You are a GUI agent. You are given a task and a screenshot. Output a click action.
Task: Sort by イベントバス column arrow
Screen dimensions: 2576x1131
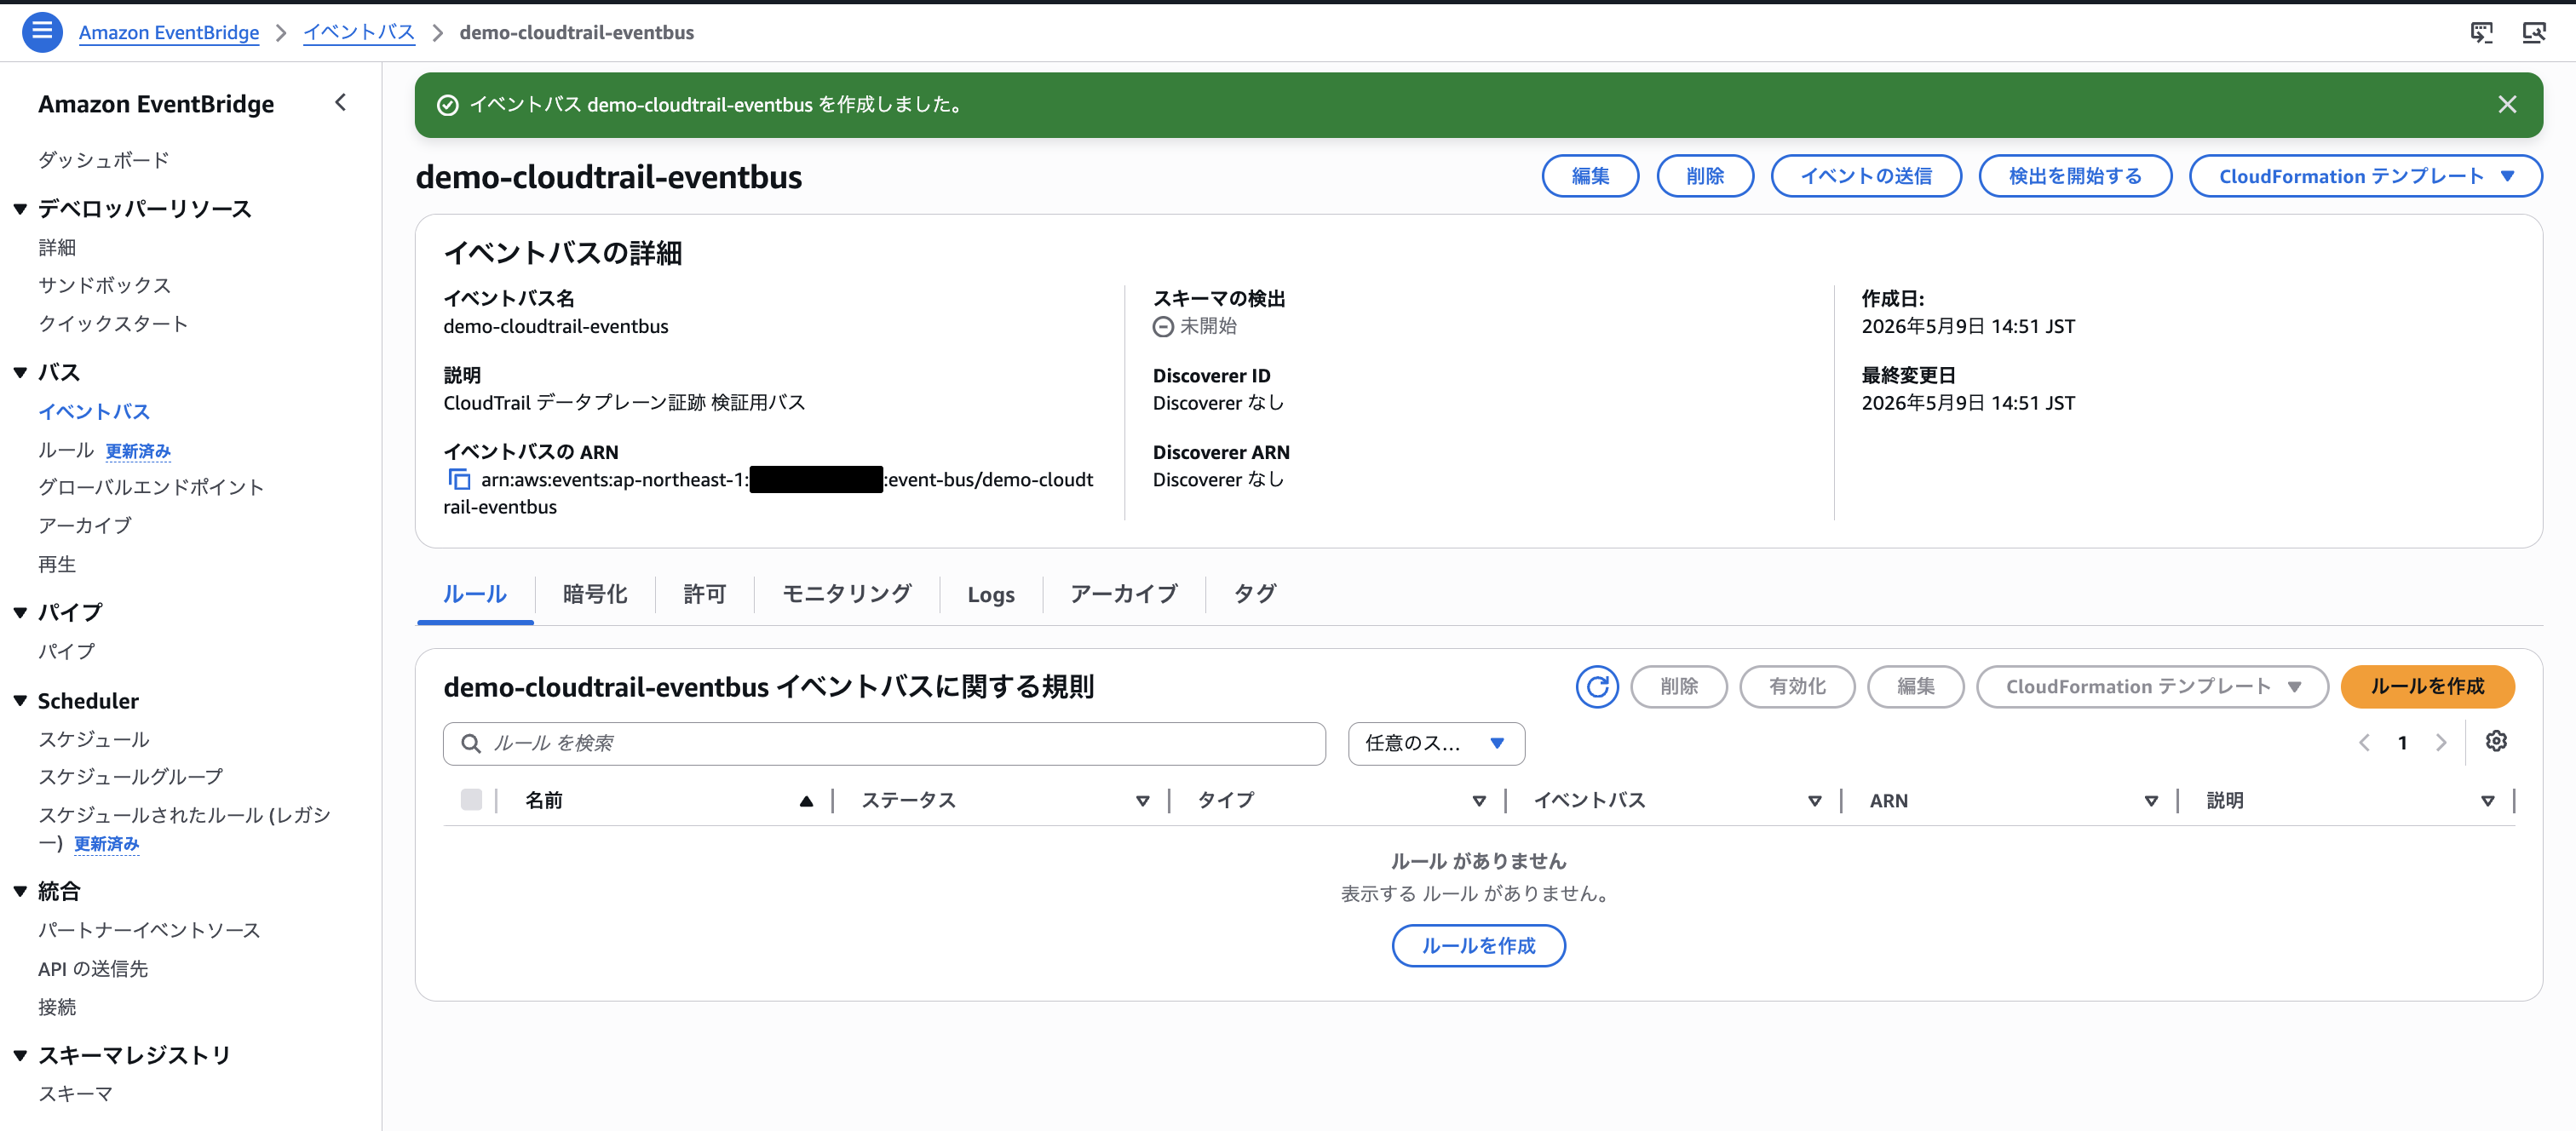(1814, 801)
